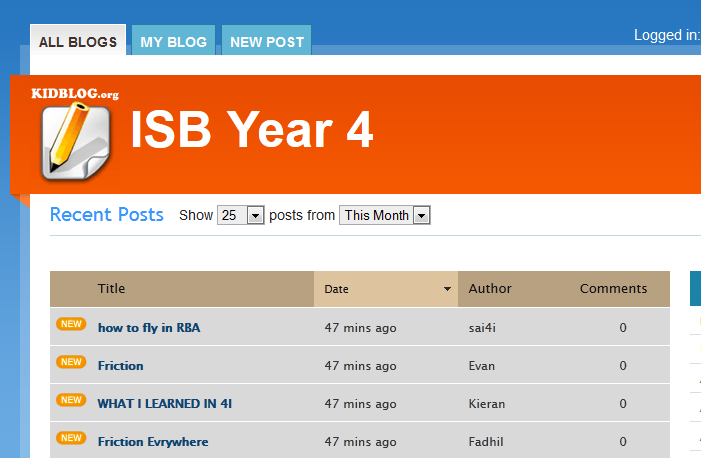Click author name Evan
Viewport: 701px width, 458px height.
(481, 366)
